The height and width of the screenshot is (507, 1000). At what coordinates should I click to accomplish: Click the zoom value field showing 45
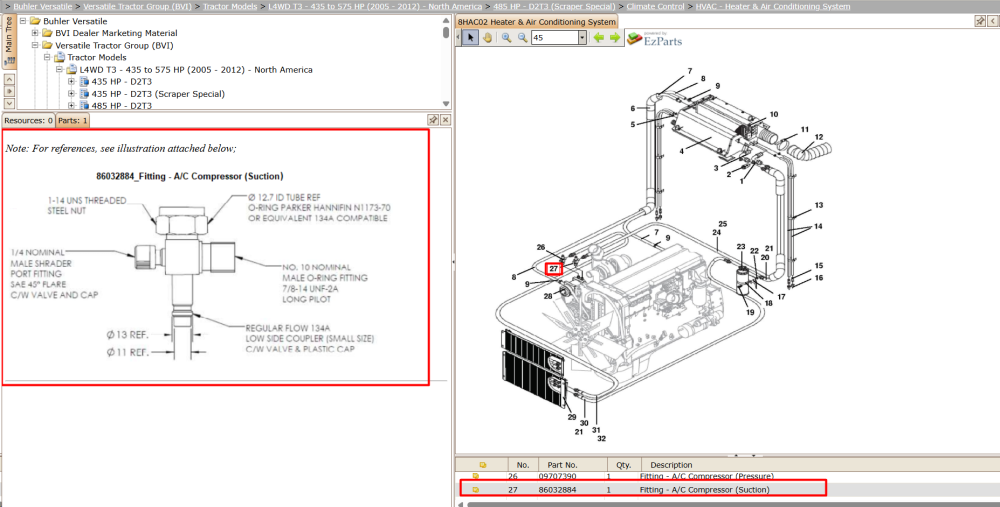click(555, 38)
